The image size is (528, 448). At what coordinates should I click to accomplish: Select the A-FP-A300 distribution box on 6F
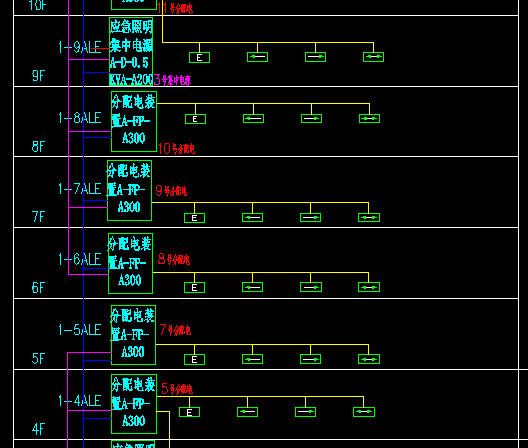tap(130, 263)
